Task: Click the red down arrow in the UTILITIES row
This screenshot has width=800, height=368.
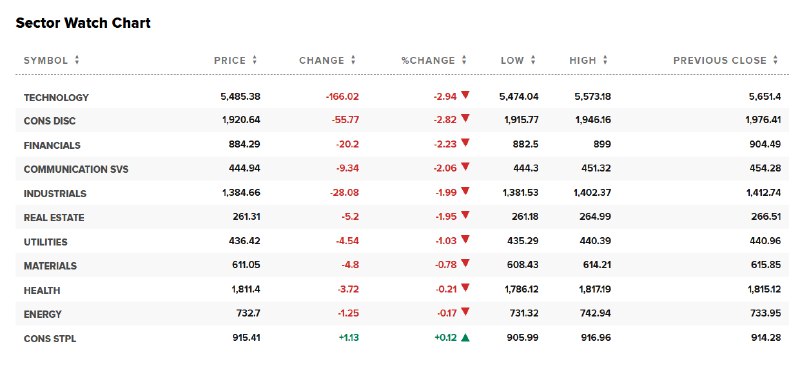Action: click(465, 239)
